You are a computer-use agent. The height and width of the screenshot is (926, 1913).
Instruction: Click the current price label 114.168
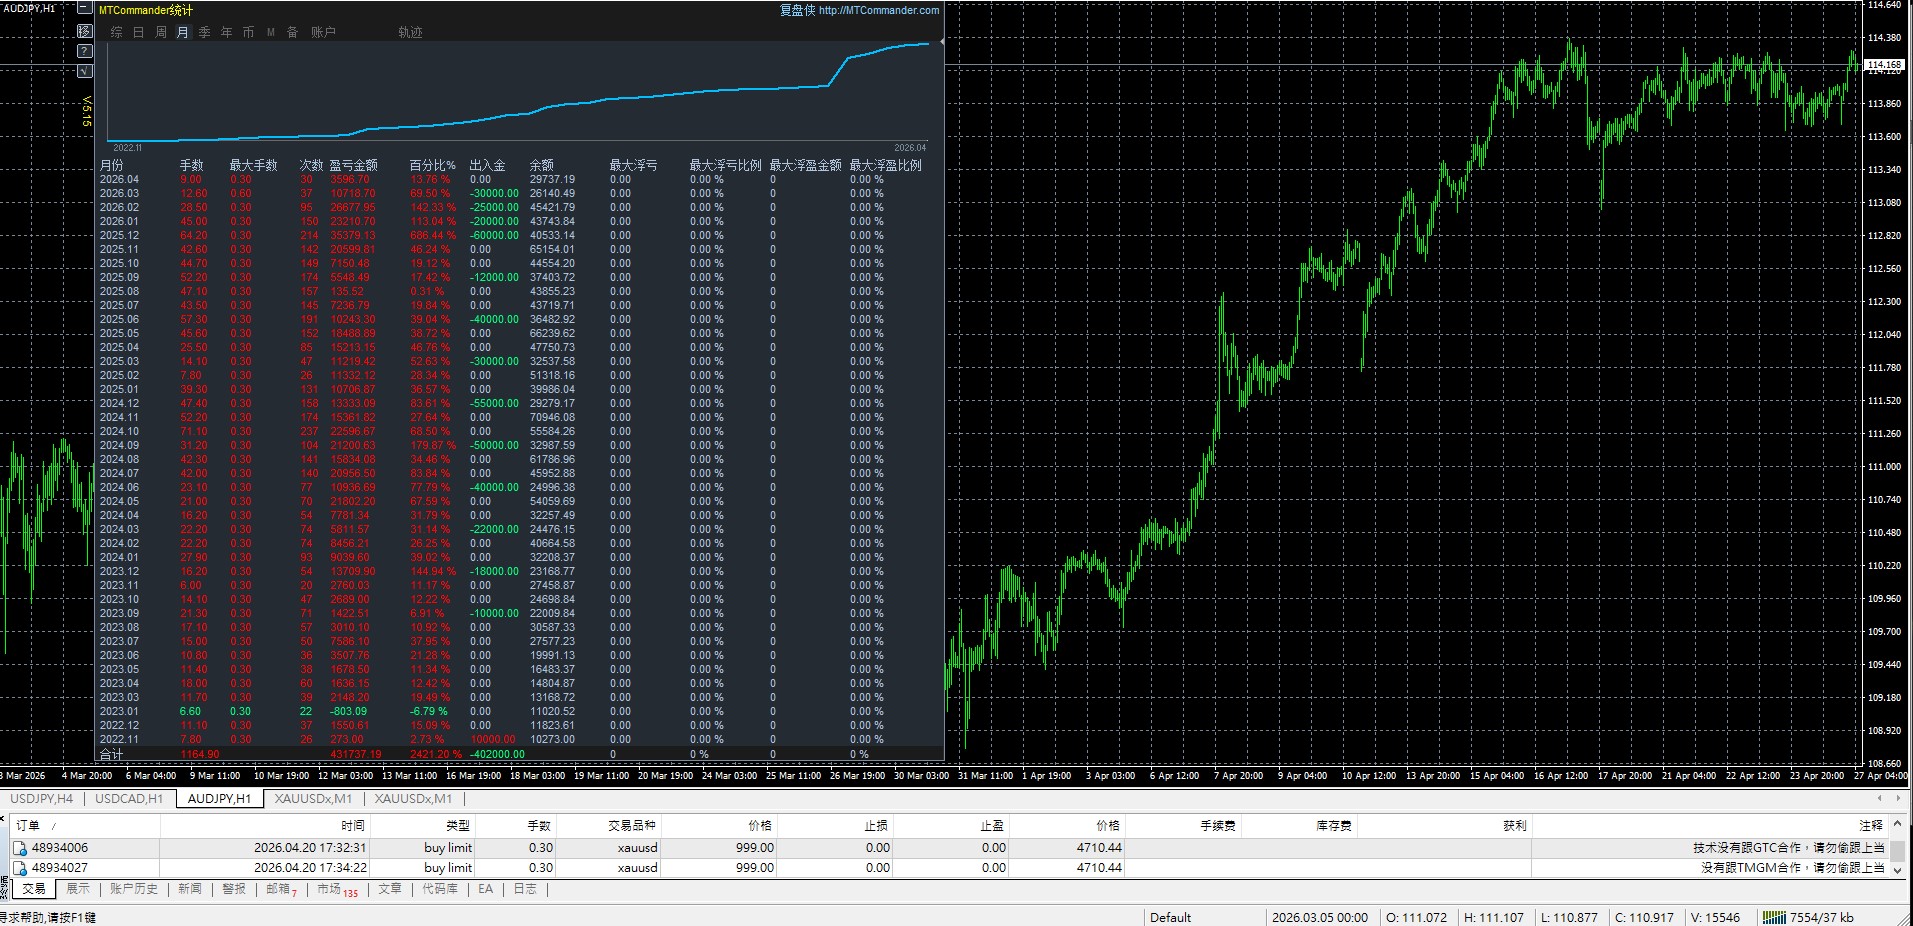coord(1885,65)
